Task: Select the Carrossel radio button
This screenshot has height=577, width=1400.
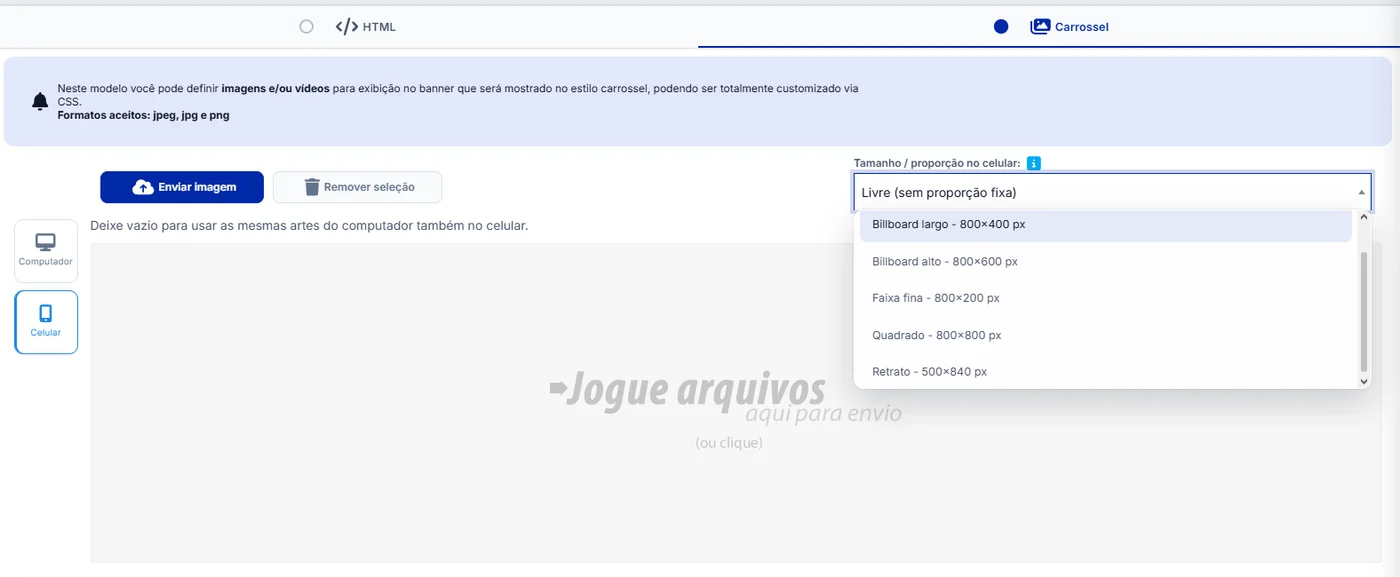Action: click(1001, 27)
